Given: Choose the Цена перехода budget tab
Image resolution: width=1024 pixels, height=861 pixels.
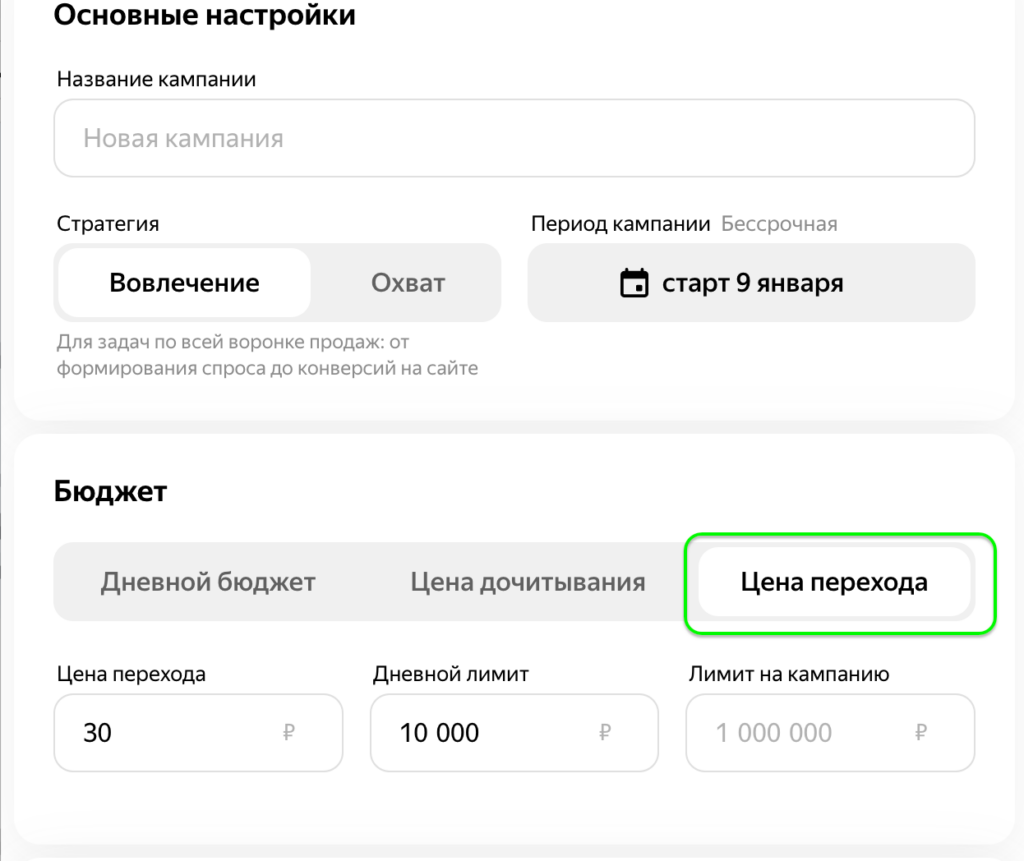Looking at the screenshot, I should point(834,582).
